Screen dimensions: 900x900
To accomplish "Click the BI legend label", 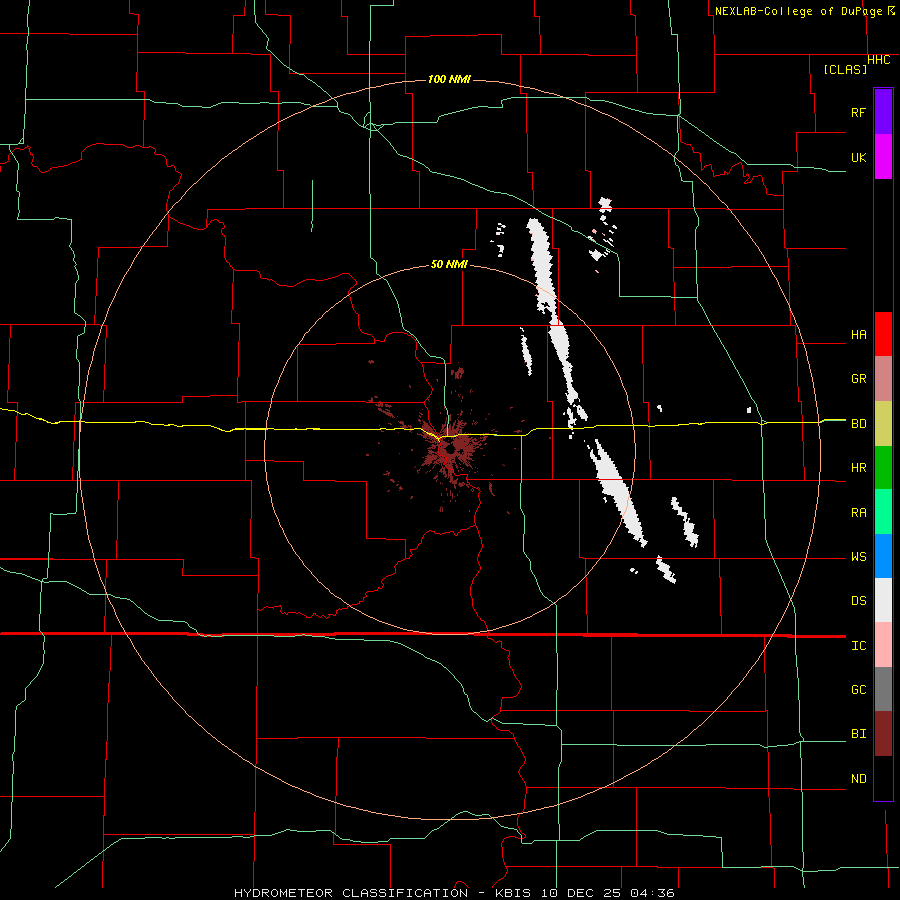I will tap(858, 734).
